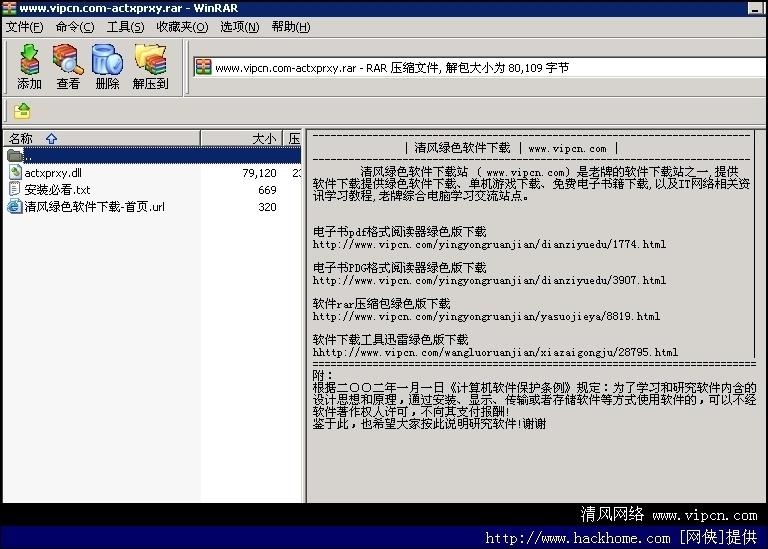Screen dimensions: 768x549
Task: Open the 选项(N) options menu
Action: pos(239,27)
